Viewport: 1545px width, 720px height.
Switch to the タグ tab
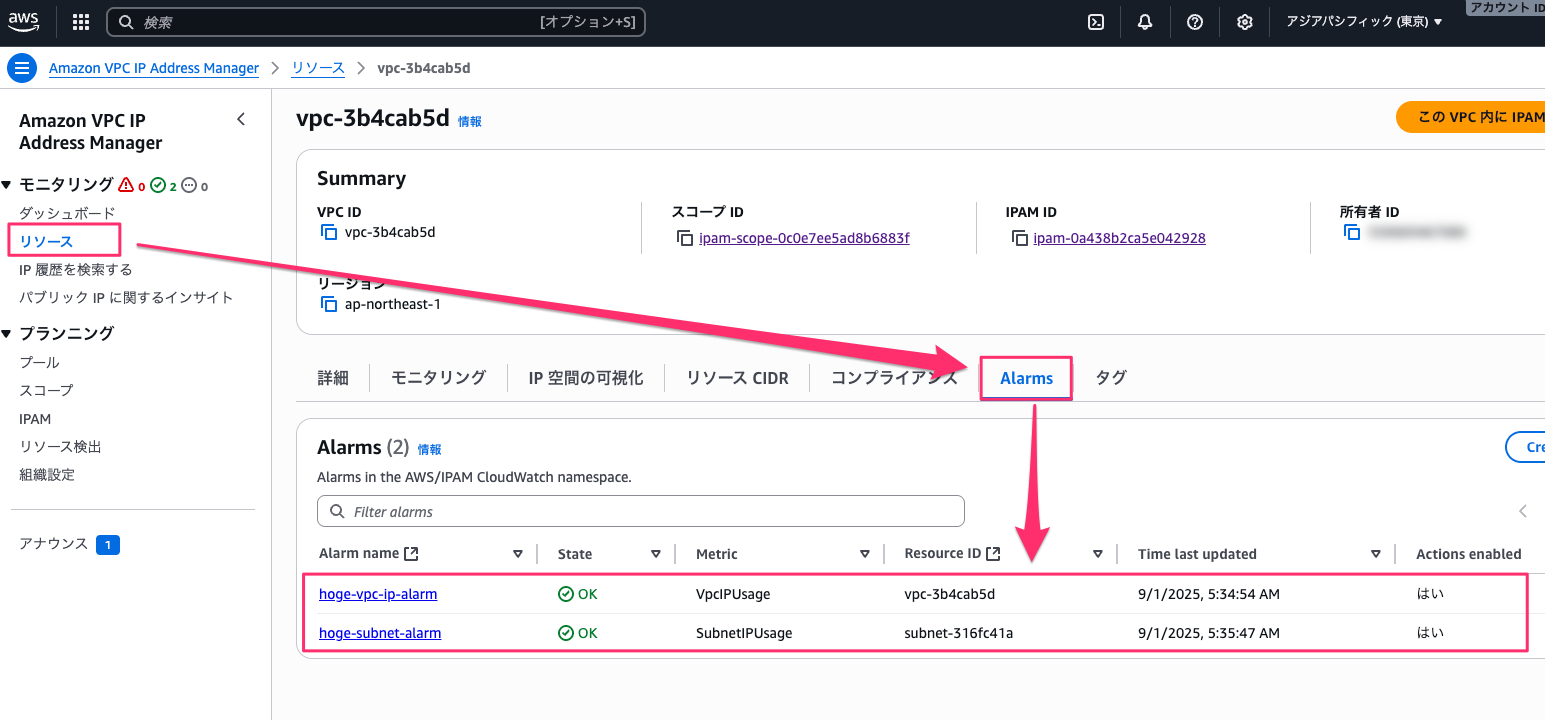[1111, 378]
